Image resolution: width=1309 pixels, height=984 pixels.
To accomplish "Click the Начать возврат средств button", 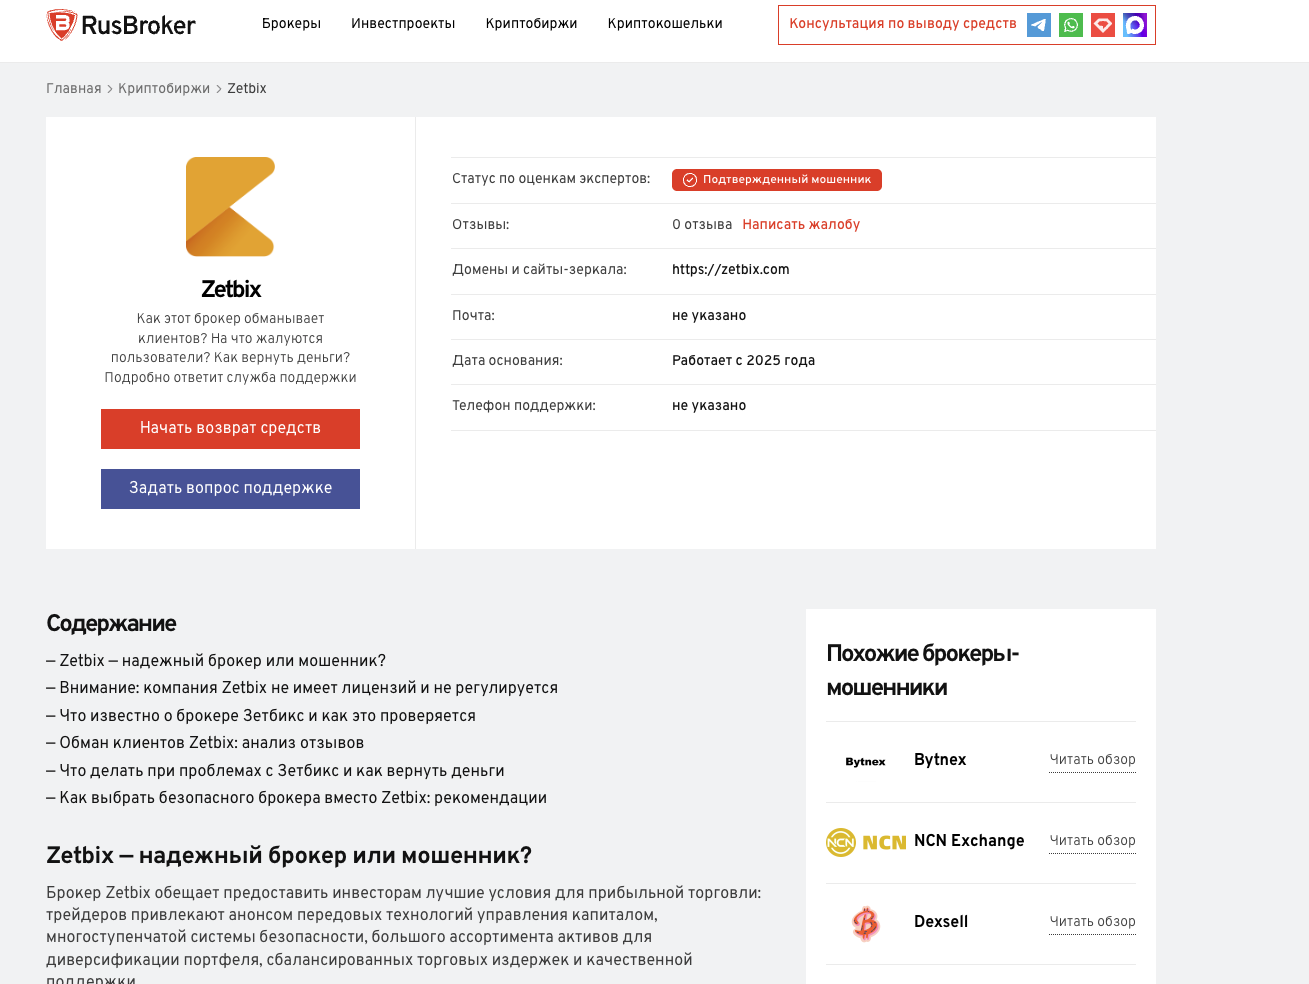I will (230, 428).
